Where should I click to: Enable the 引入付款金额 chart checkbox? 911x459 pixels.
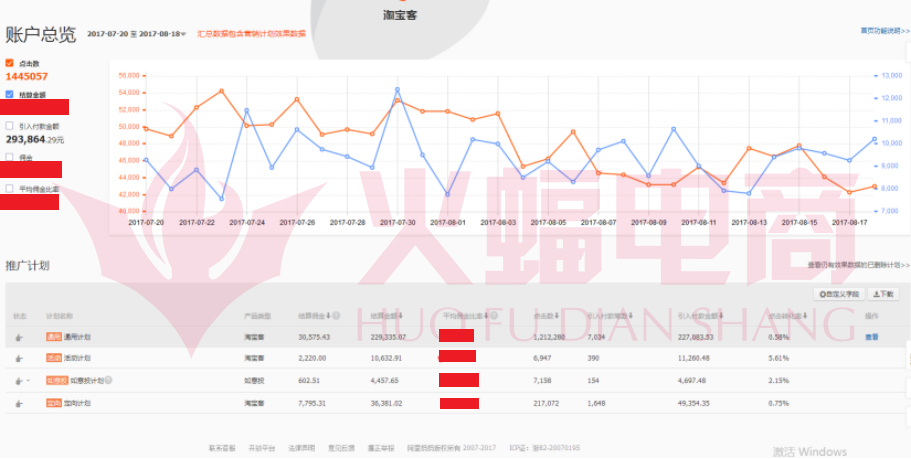(9, 125)
